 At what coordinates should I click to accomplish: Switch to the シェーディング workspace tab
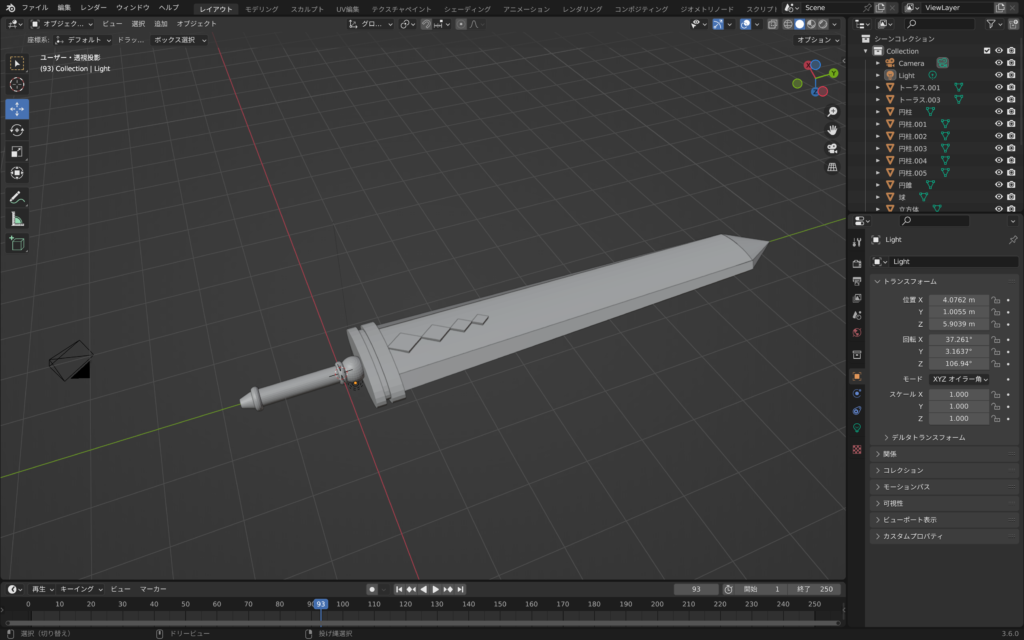pos(468,9)
